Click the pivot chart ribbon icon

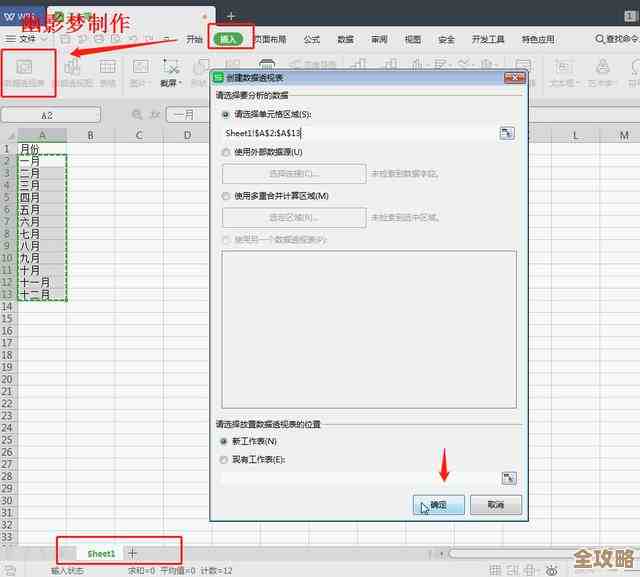tap(75, 73)
